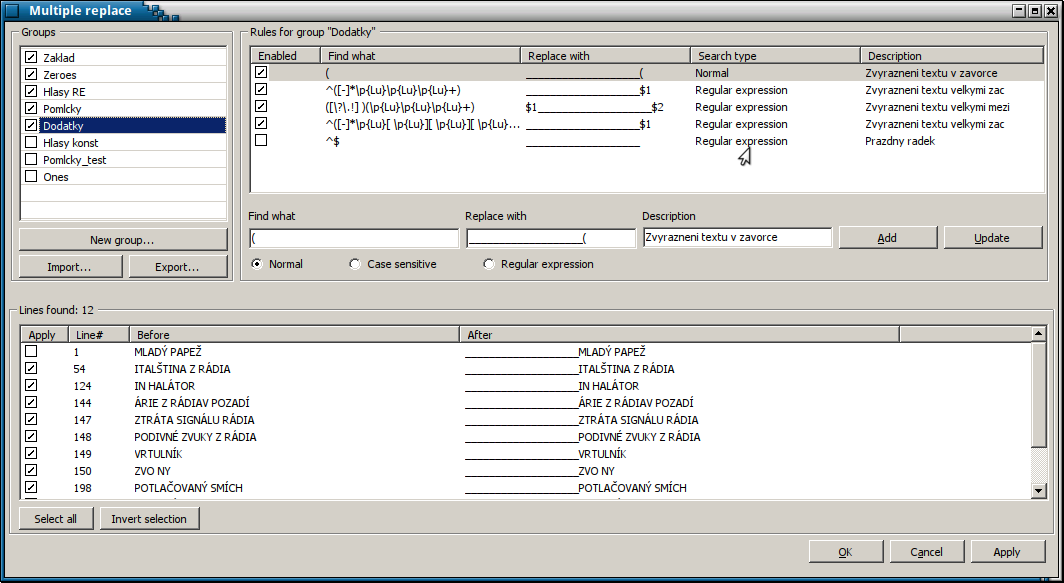Import replace rules

point(69,266)
